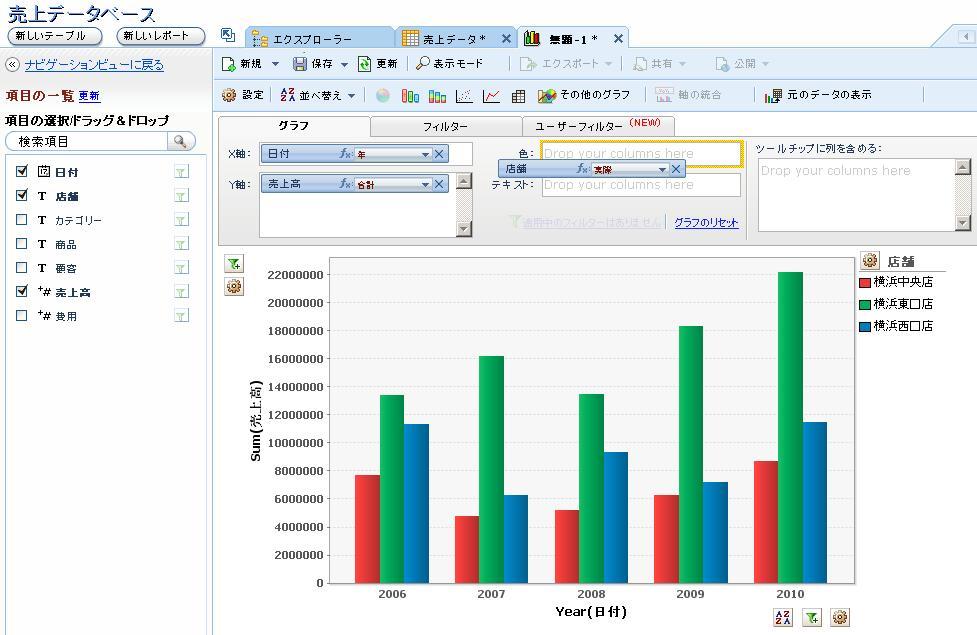The width and height of the screenshot is (977, 635).
Task: Open the 合計 aggregation dropdown for 売上高
Action: 425,185
